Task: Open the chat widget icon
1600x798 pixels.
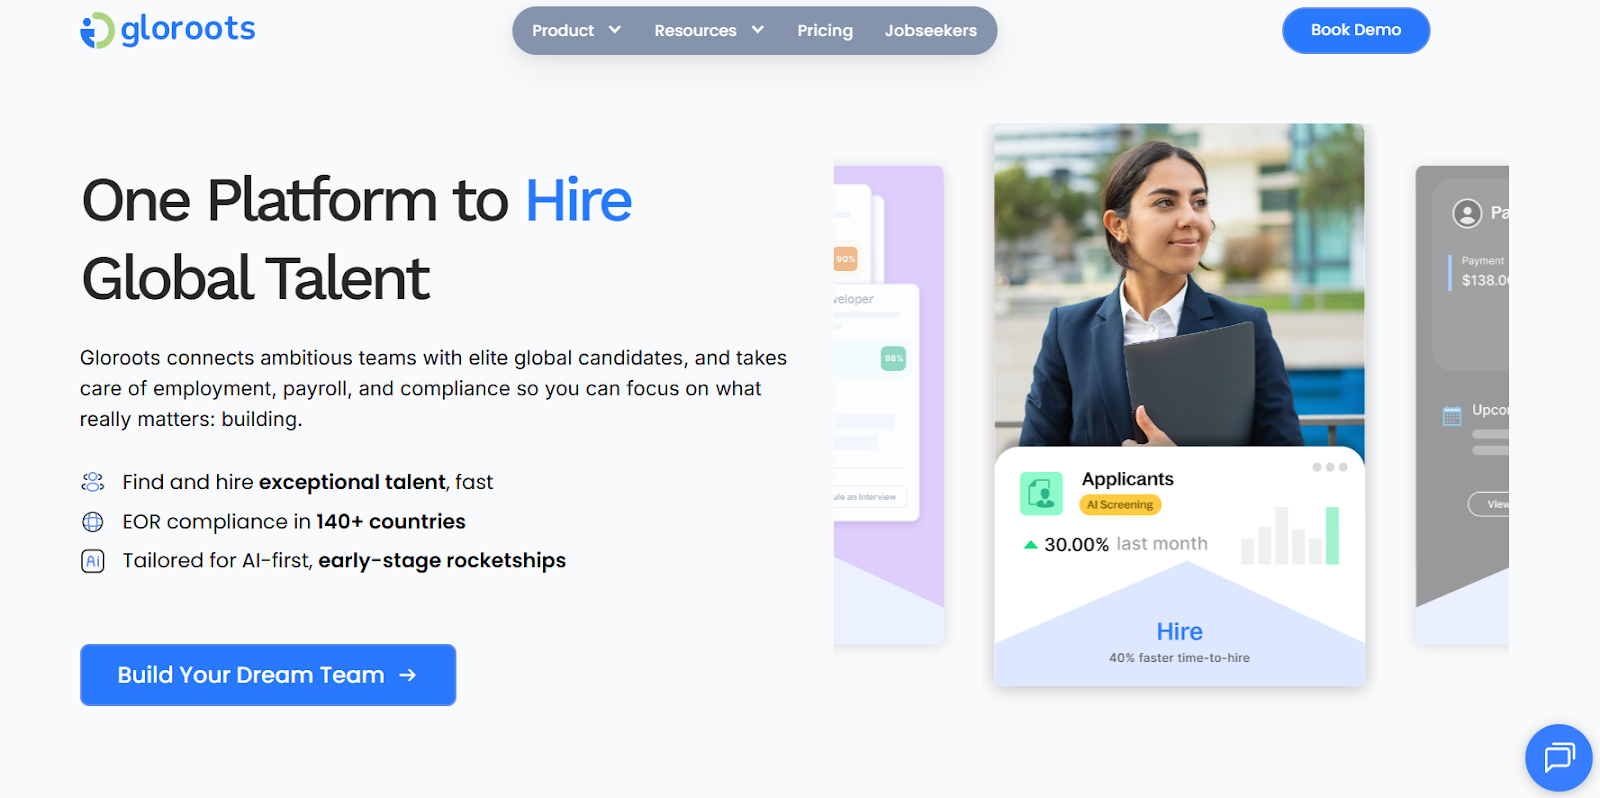Action: pyautogui.click(x=1559, y=757)
